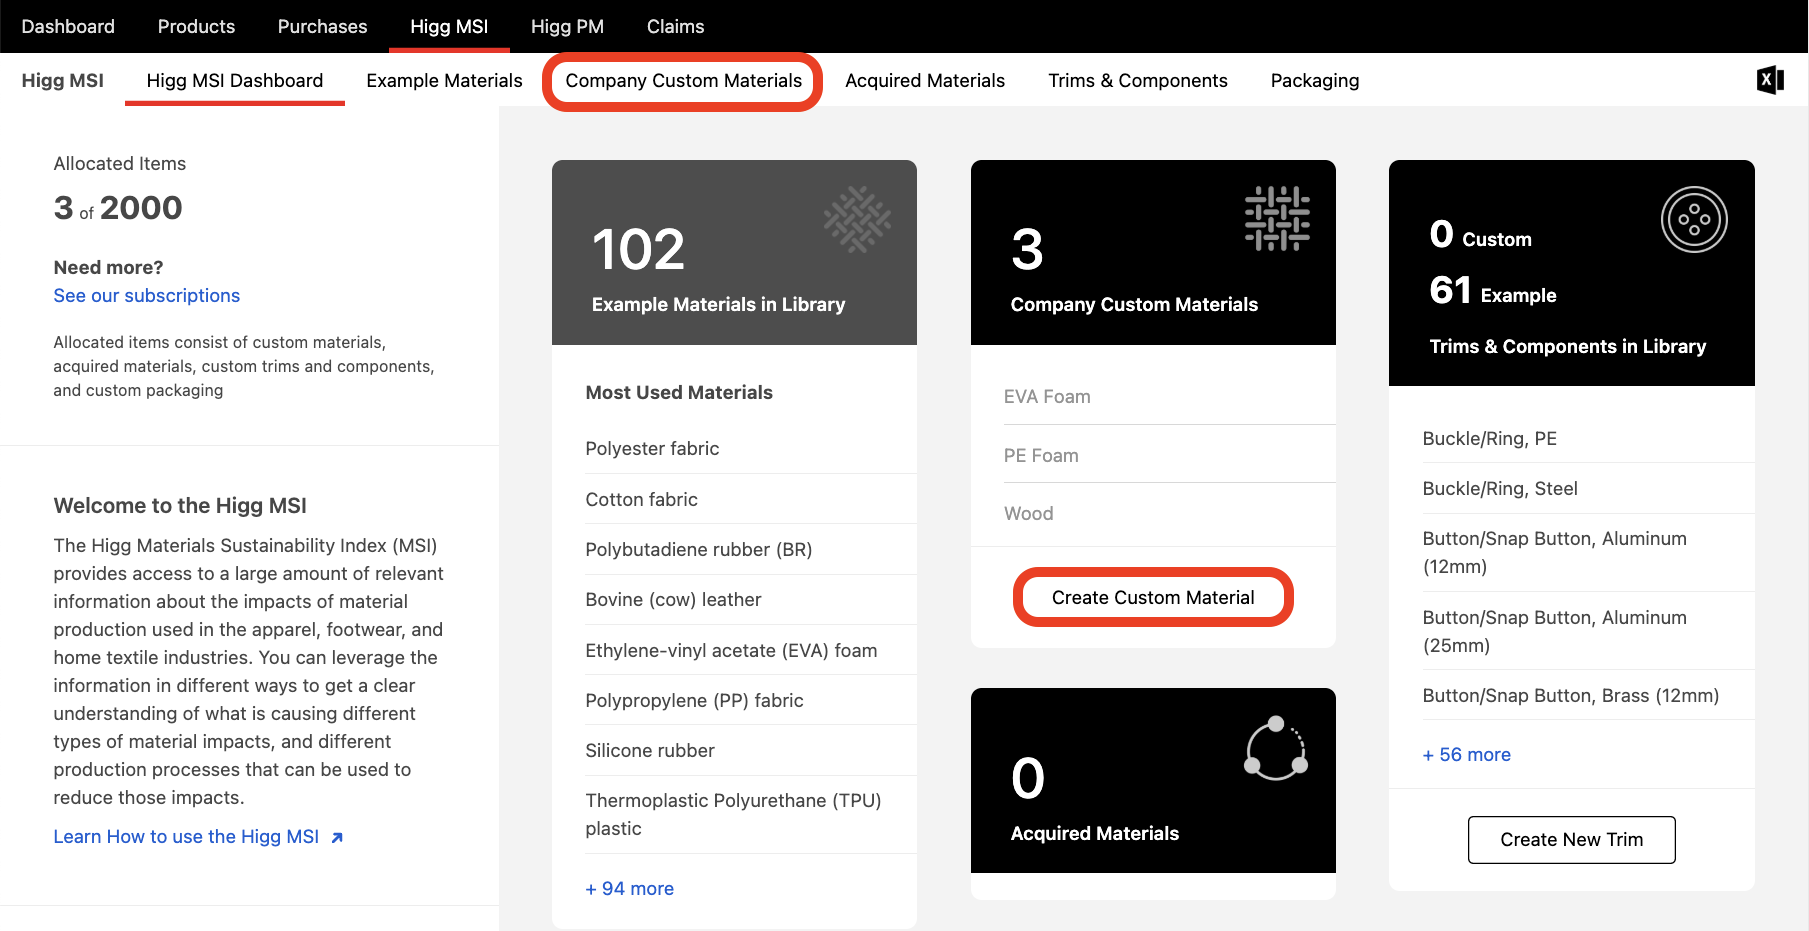Image resolution: width=1809 pixels, height=931 pixels.
Task: Click the 3 of 2000 allocated items count
Action: tap(118, 208)
